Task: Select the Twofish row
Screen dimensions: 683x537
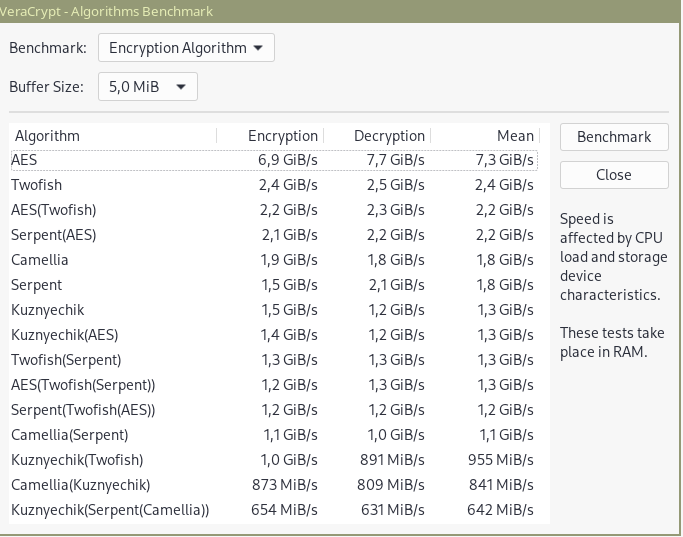Action: [274, 185]
